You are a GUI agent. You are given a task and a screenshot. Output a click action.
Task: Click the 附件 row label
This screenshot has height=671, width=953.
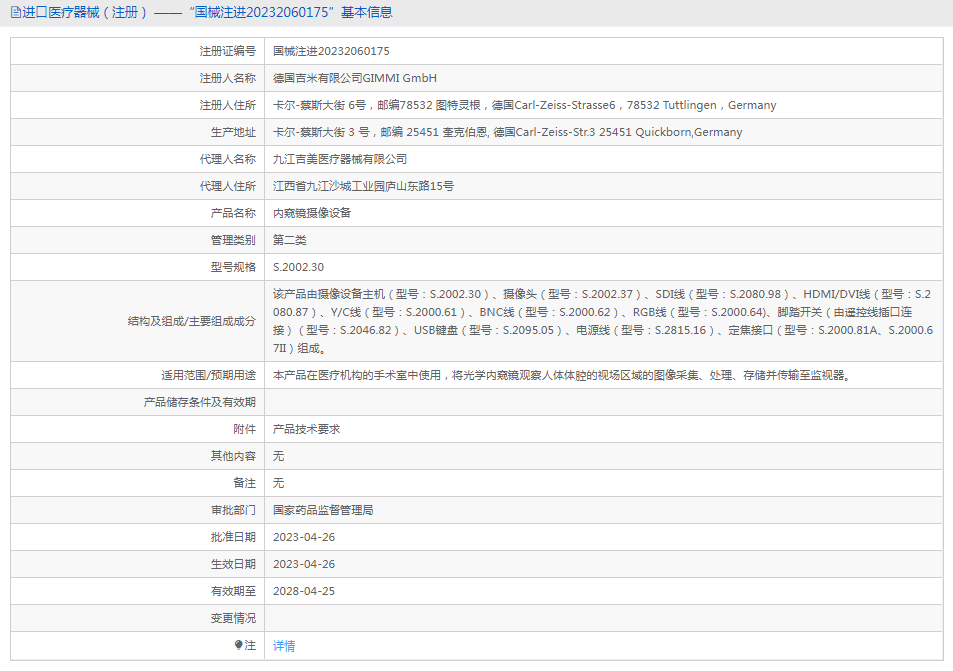(x=244, y=429)
